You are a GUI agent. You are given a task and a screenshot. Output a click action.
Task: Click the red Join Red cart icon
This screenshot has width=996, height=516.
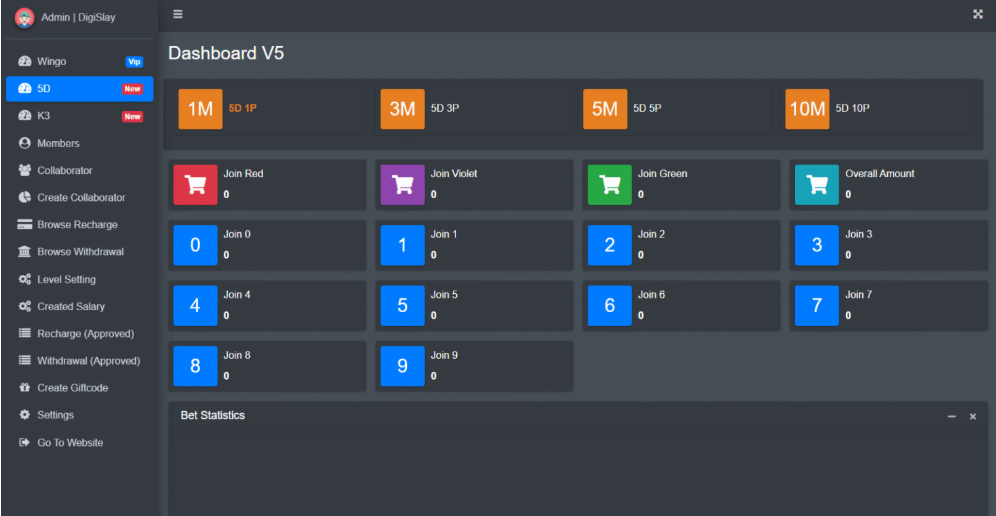coord(195,184)
